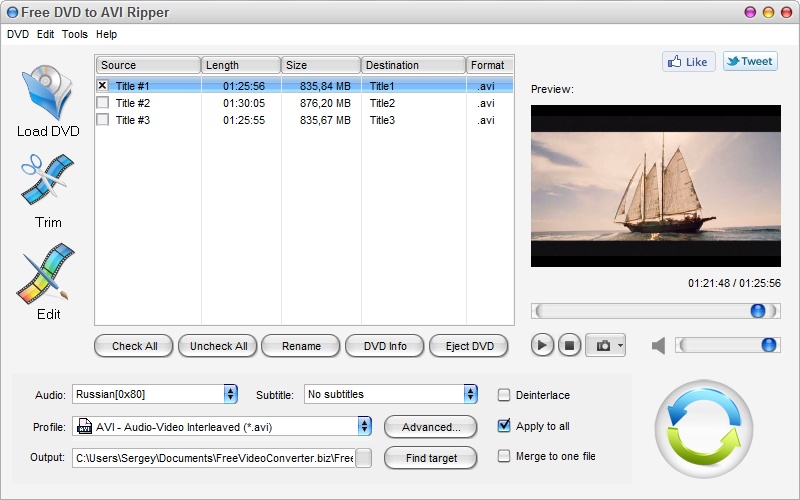The image size is (800, 500).
Task: Disable the Apply to all checkbox
Action: pyautogui.click(x=504, y=426)
